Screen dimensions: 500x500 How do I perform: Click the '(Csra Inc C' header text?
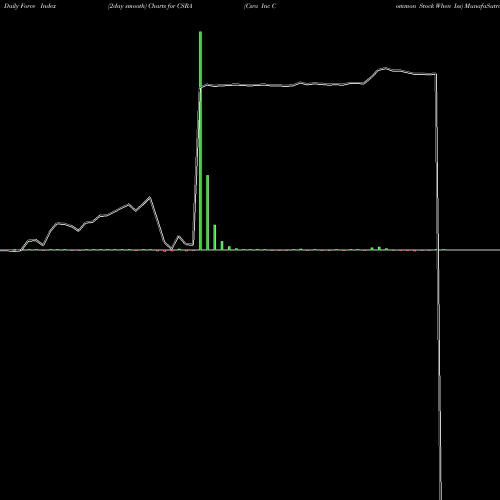tap(260, 6)
